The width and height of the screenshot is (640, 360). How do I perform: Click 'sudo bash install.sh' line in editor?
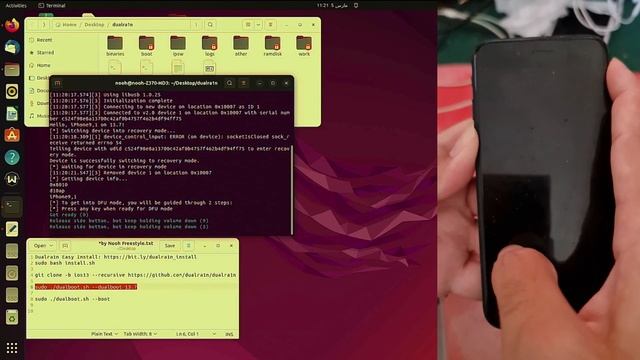pos(64,263)
